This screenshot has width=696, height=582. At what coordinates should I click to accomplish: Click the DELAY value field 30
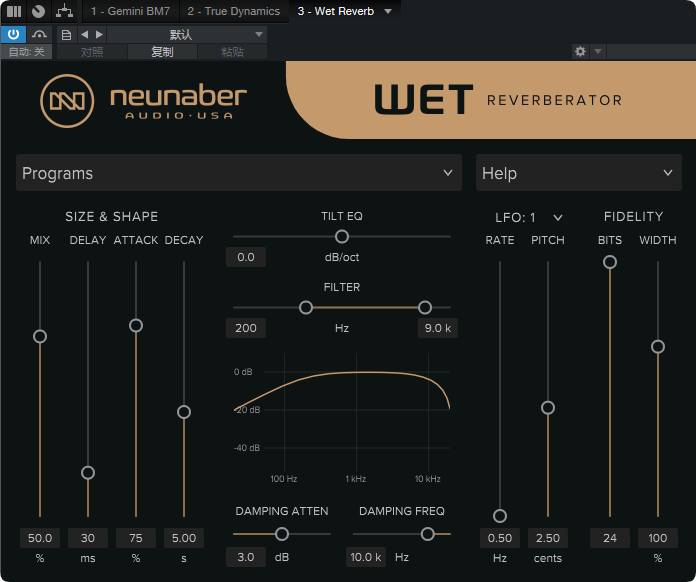pos(88,538)
